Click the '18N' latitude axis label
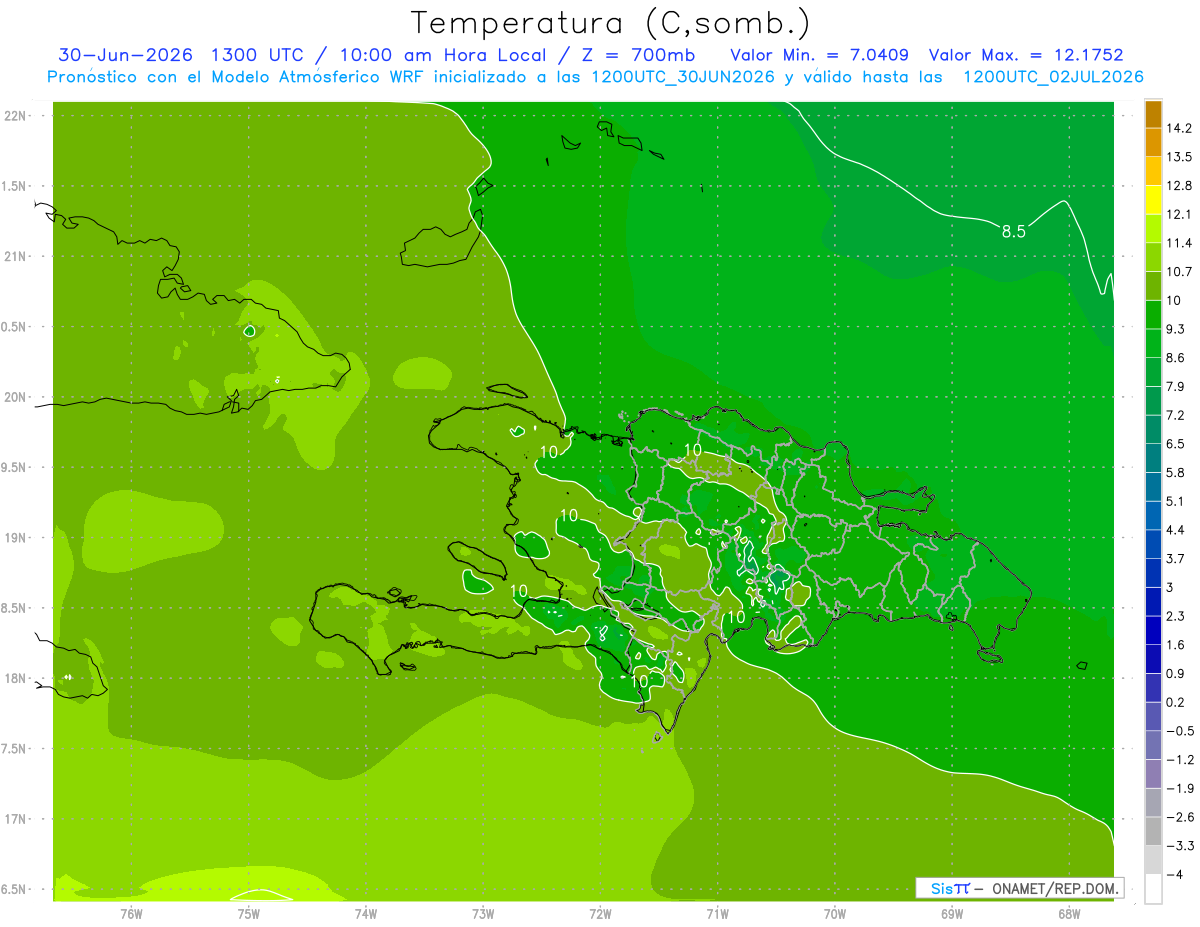 pyautogui.click(x=17, y=679)
